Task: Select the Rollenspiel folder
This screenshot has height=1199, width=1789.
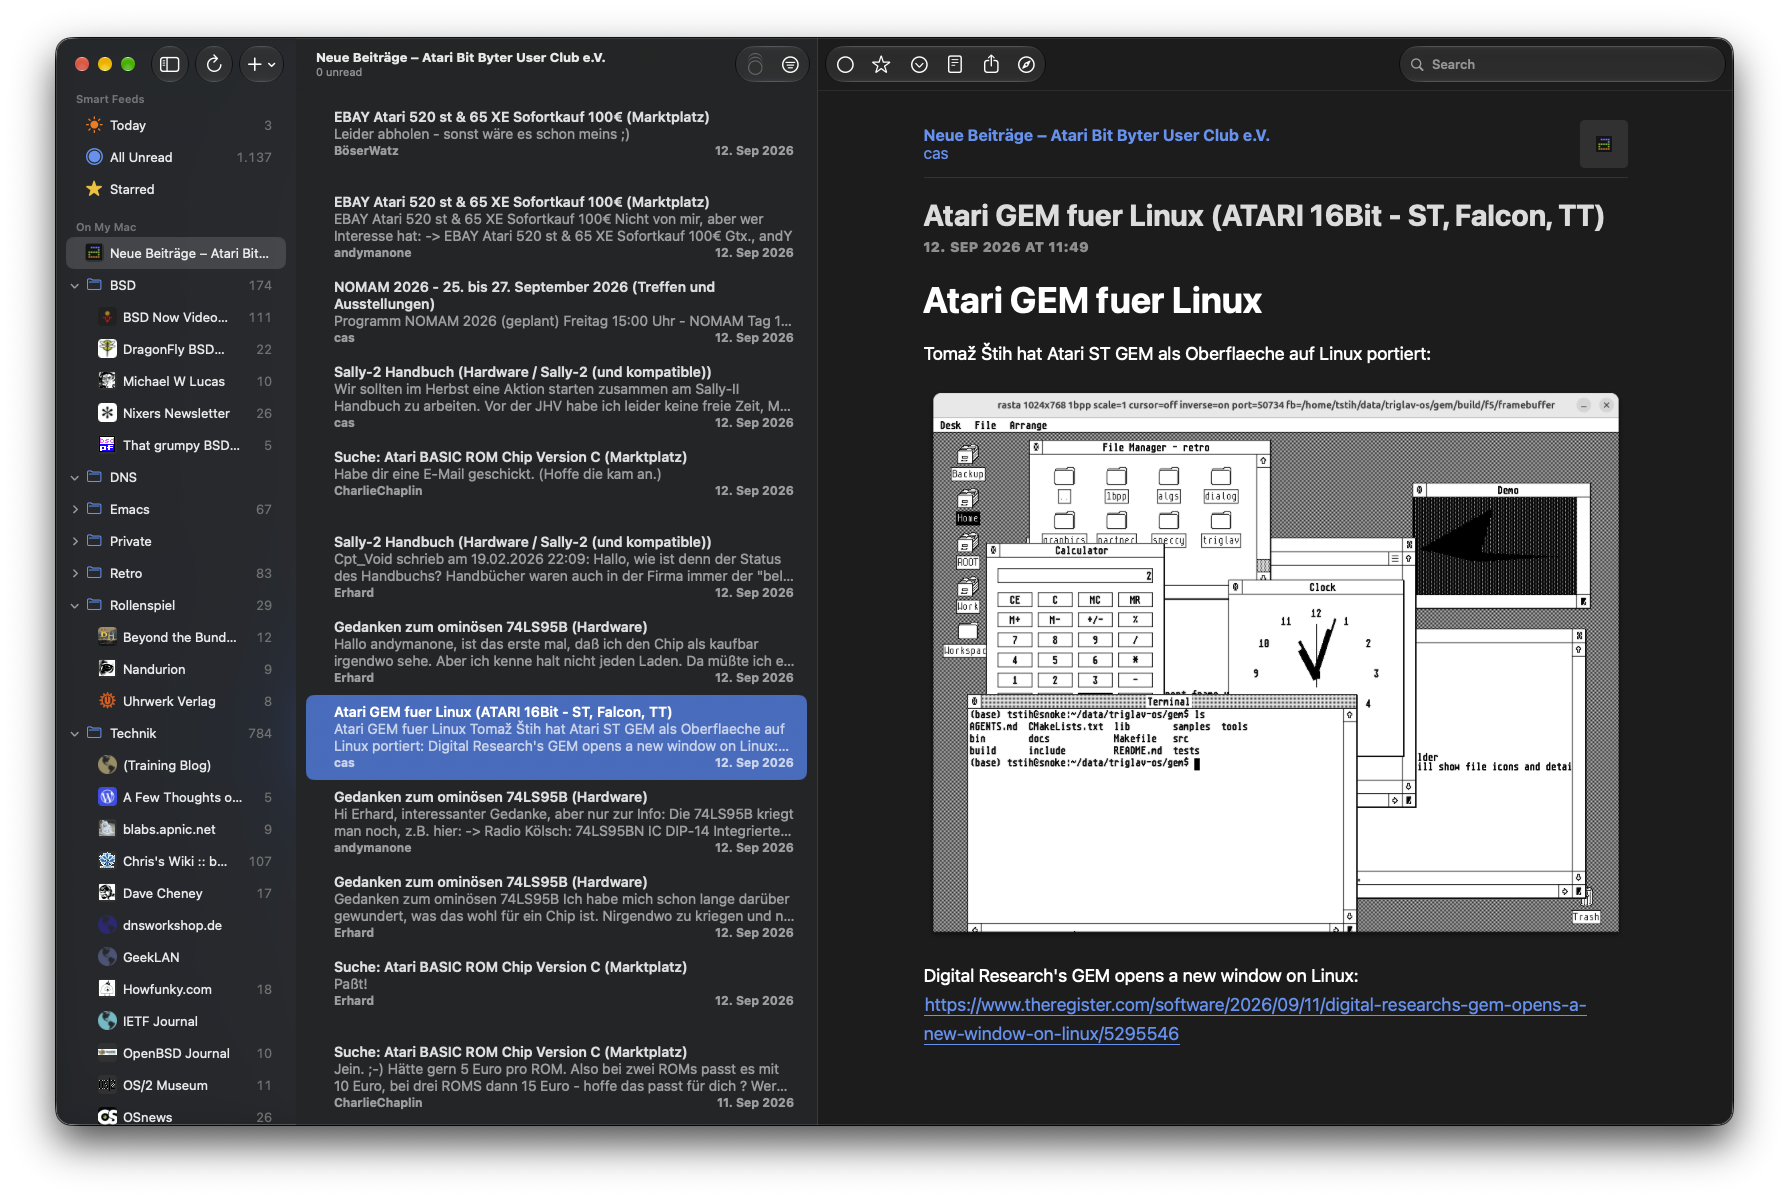Action: tap(176, 605)
